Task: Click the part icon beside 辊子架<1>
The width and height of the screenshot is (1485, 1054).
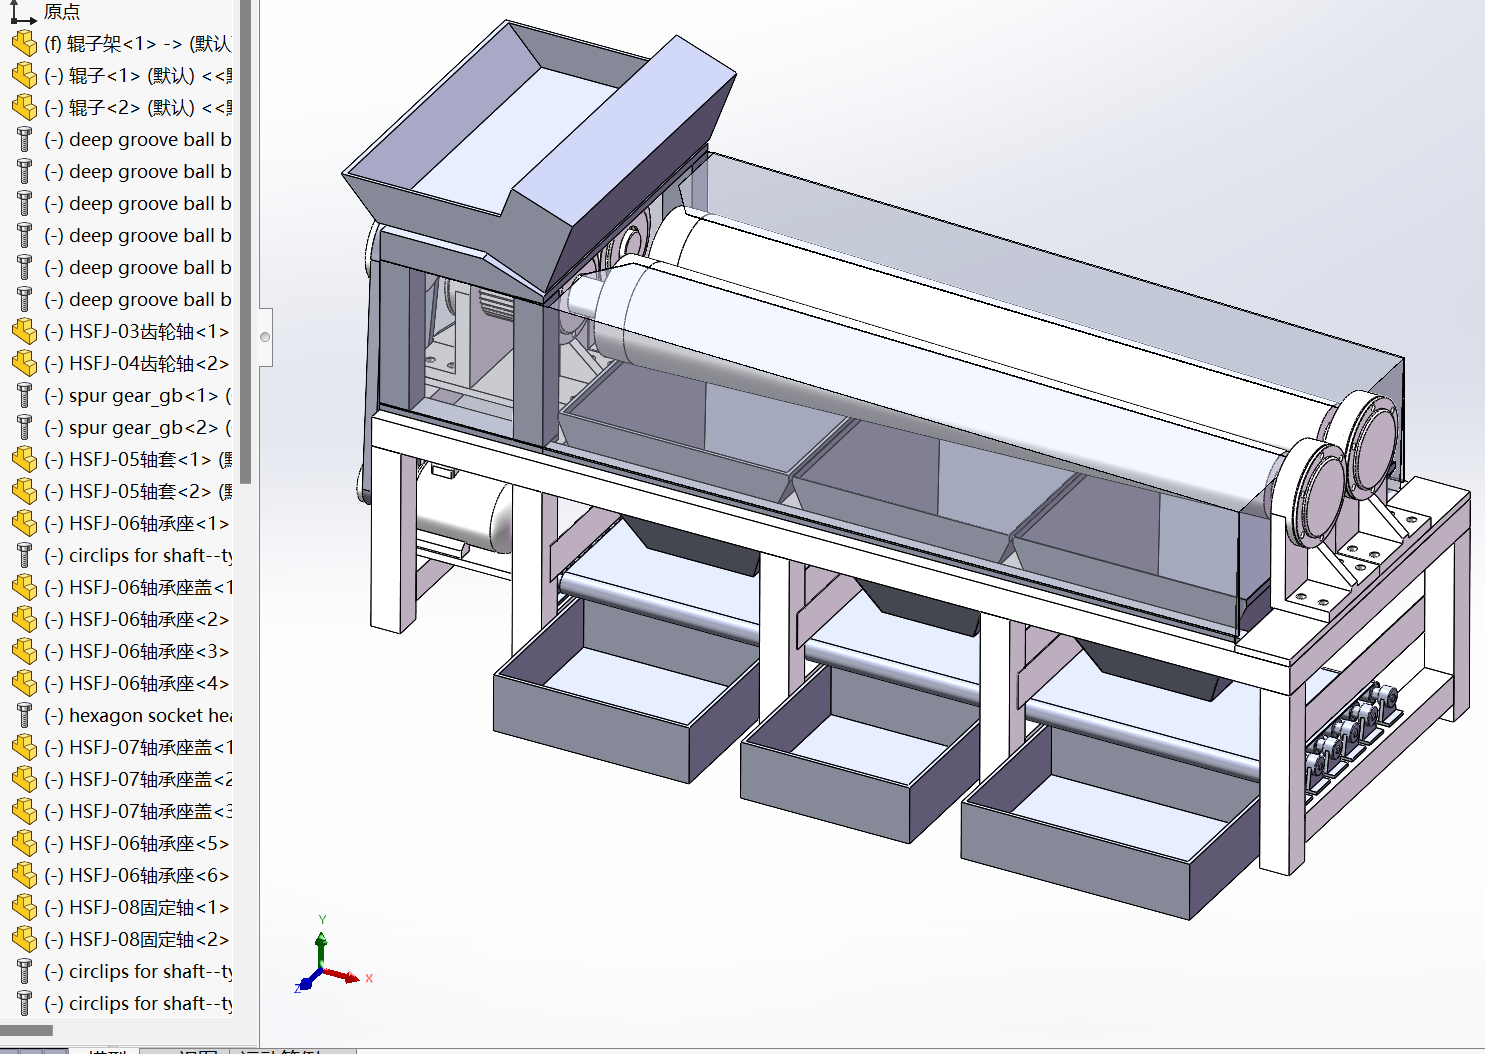Action: coord(24,44)
